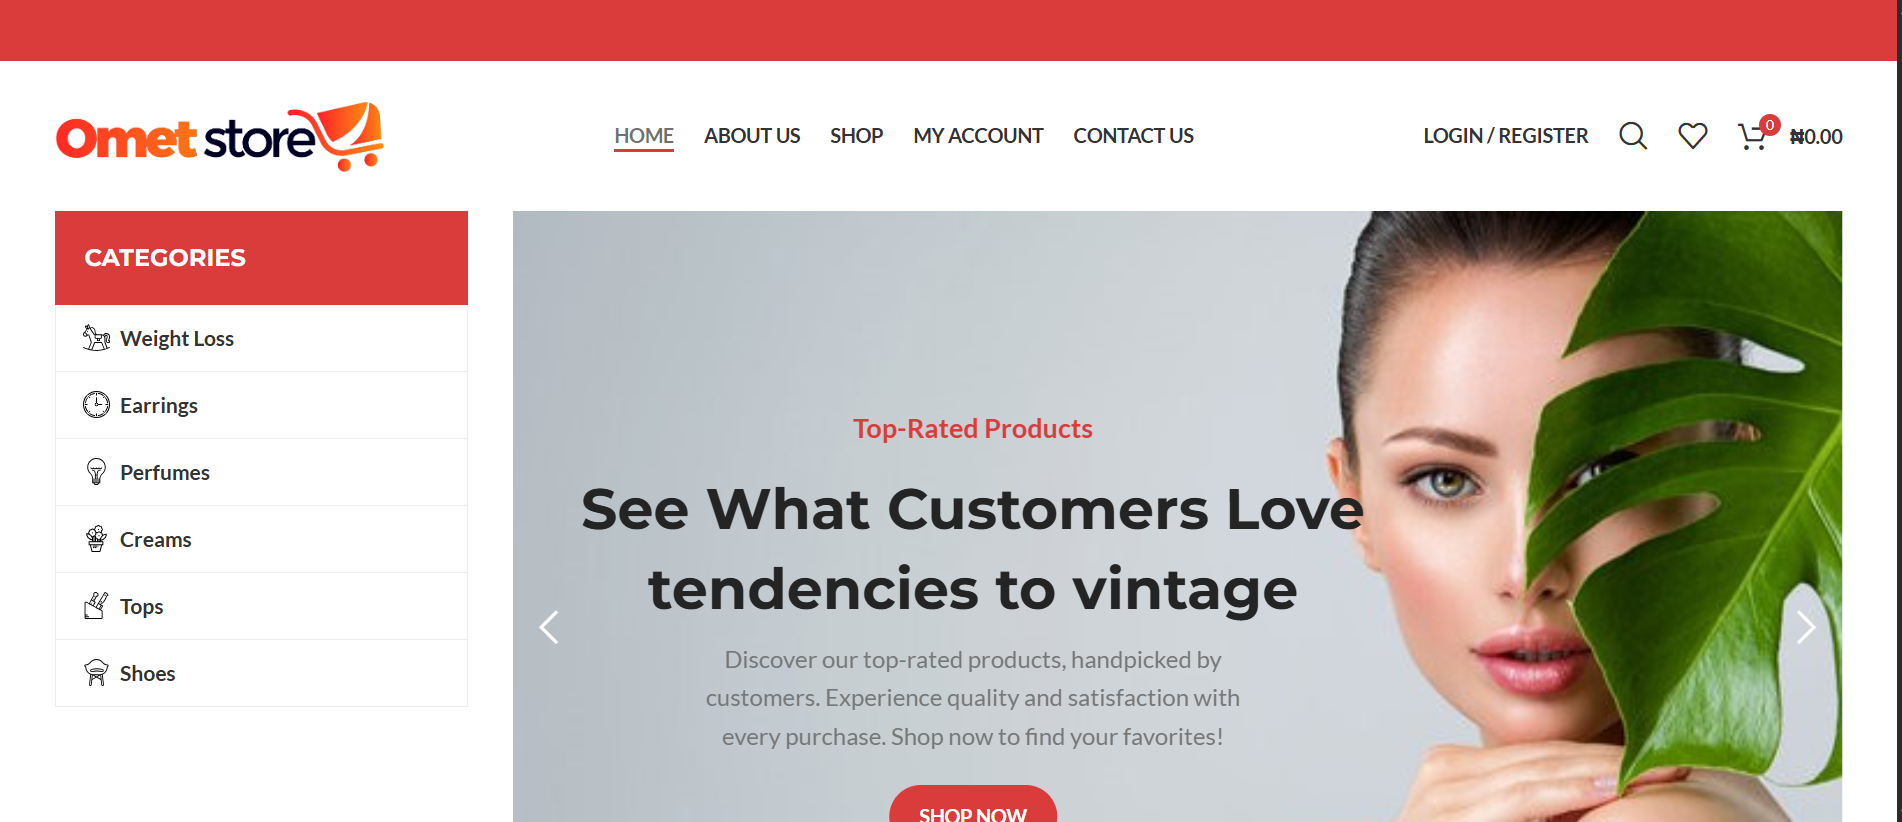Go to previous slide arrow

coord(549,627)
